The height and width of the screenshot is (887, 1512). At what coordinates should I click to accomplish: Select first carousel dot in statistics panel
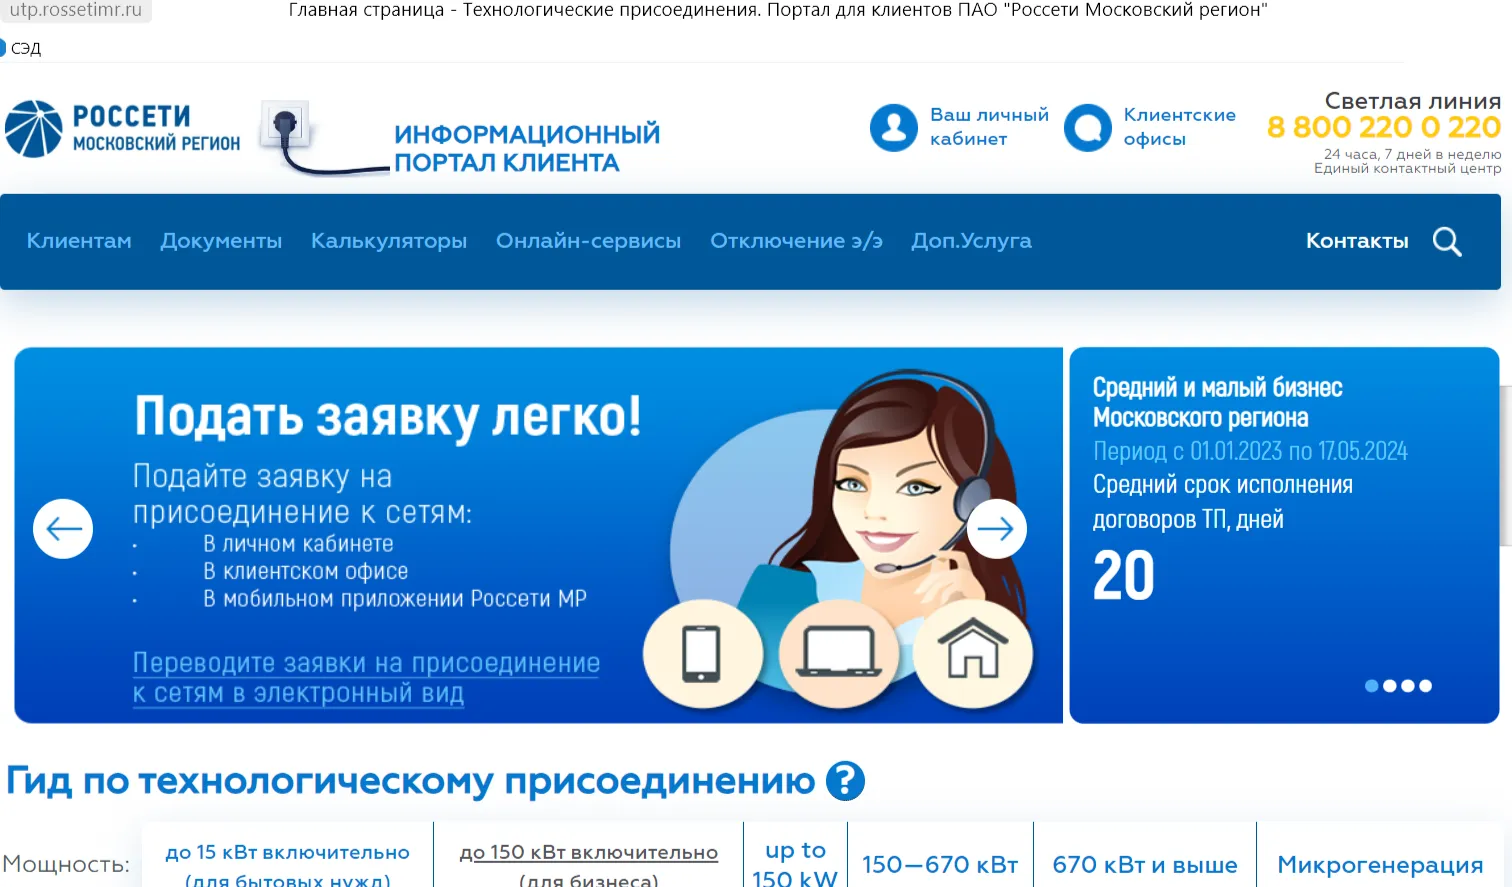pos(1372,686)
